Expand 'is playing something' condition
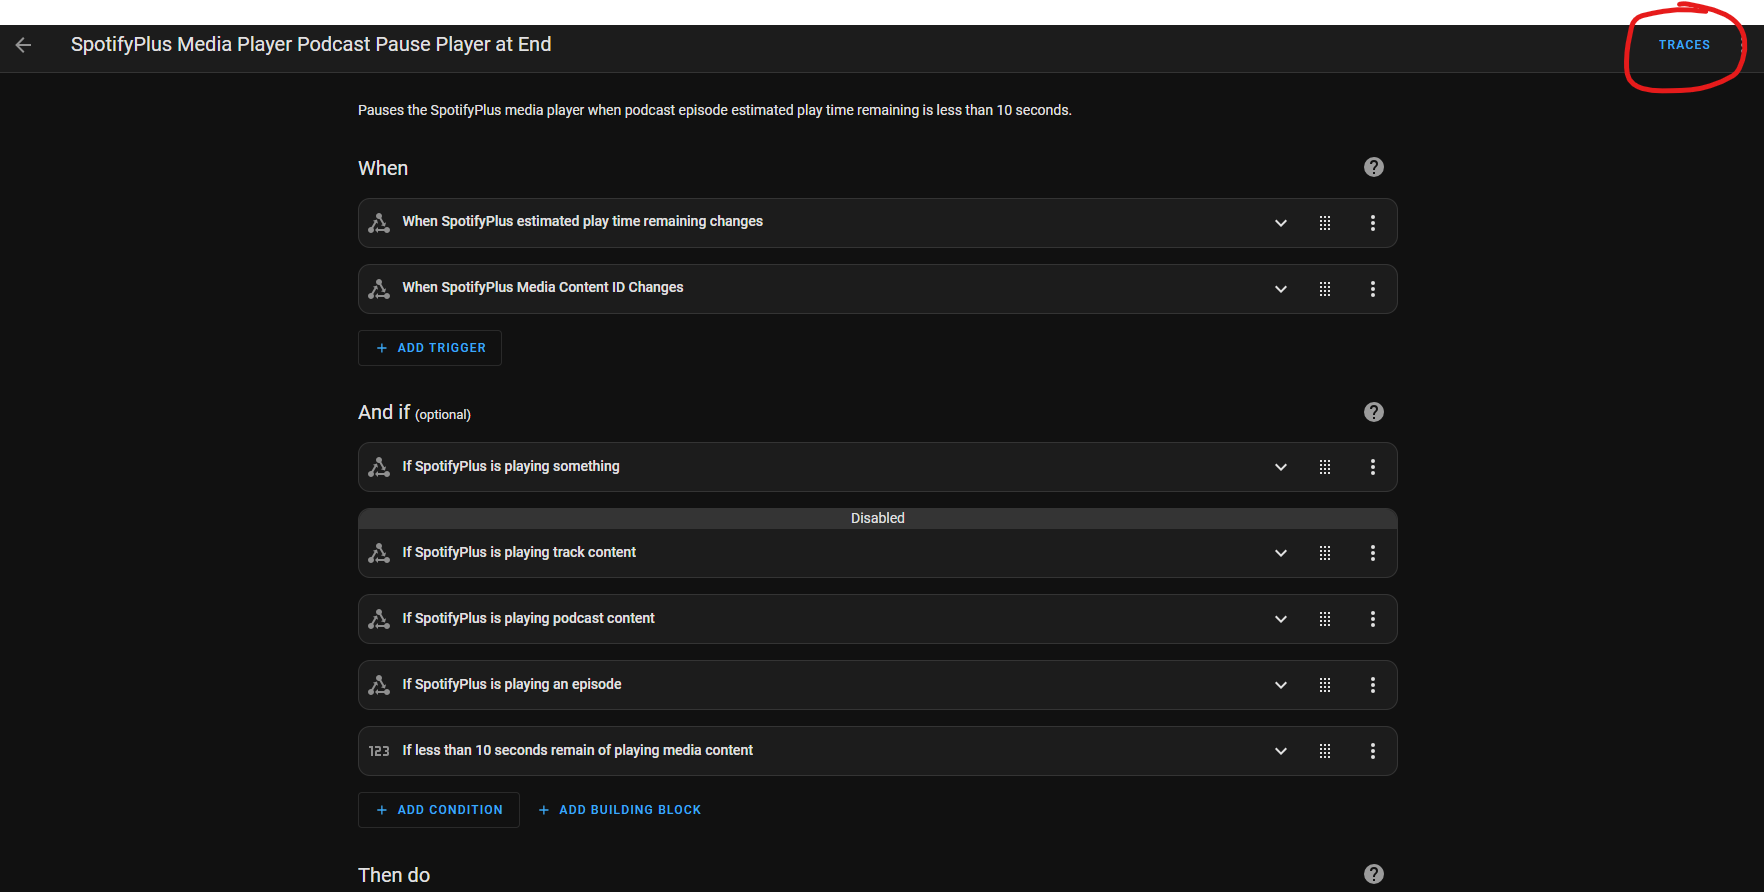 tap(1281, 467)
